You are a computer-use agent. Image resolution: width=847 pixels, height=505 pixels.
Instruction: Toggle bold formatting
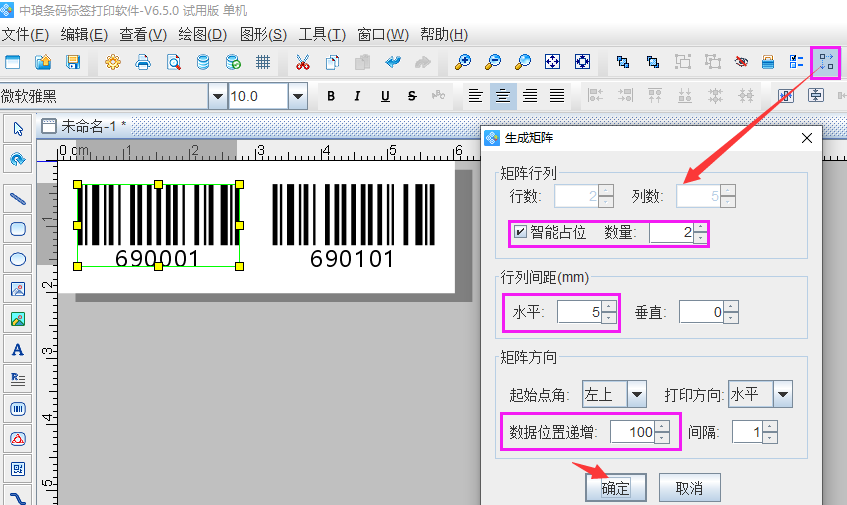[x=331, y=96]
